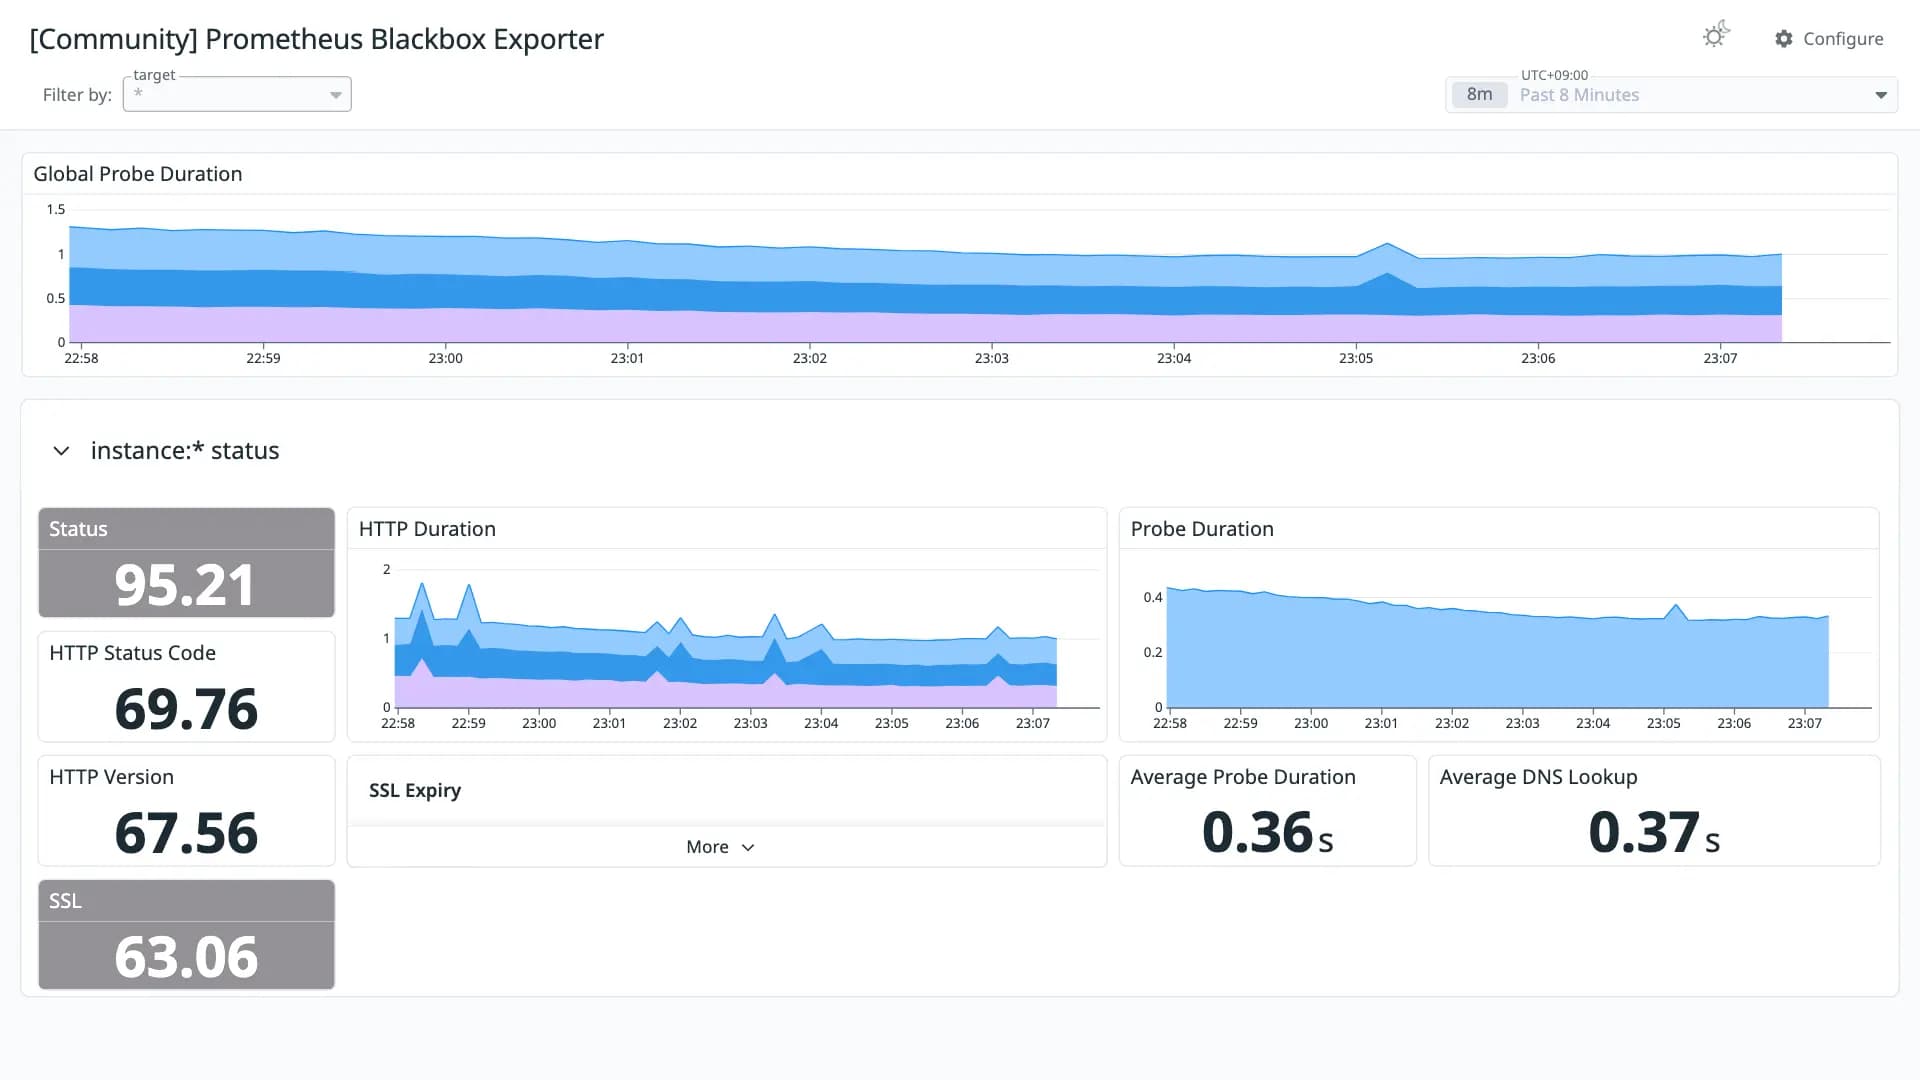The image size is (1920, 1080).
Task: Click the Status value 95.21
Action: click(185, 585)
